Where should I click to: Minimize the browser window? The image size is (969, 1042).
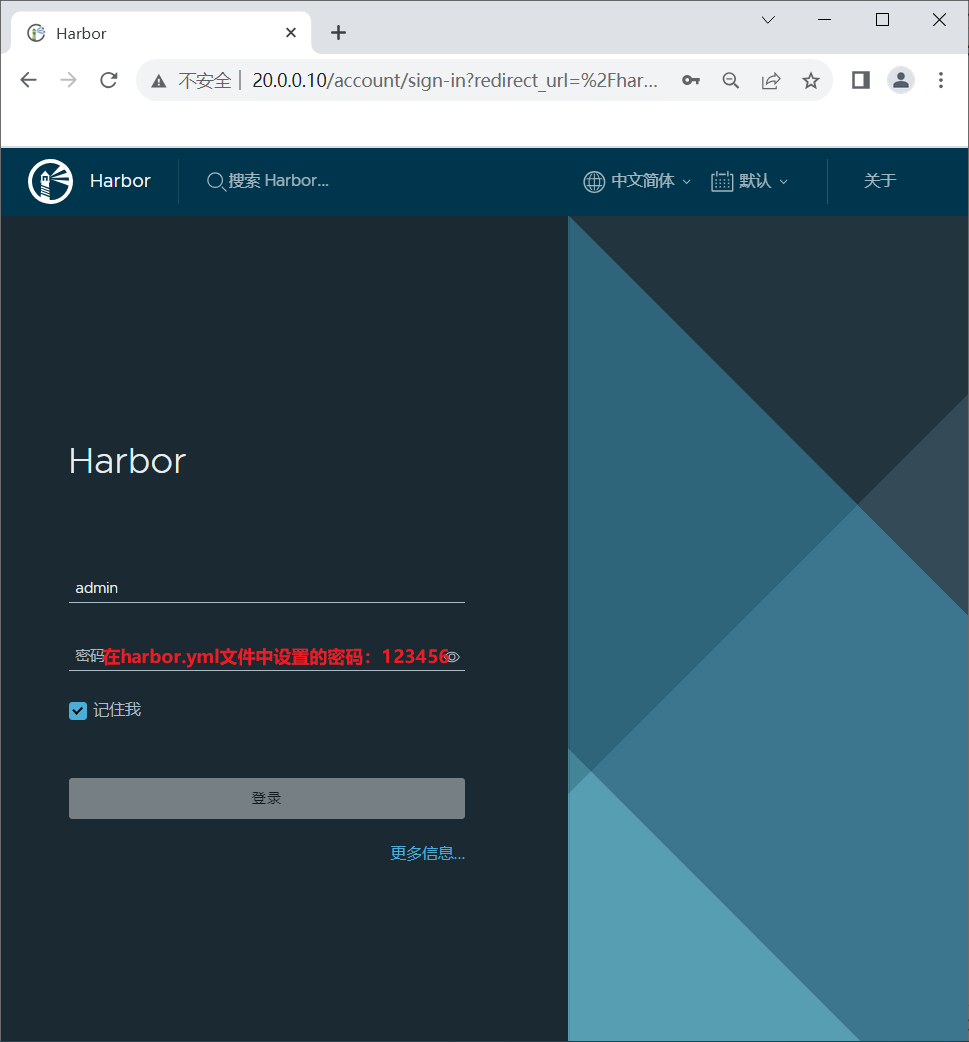(825, 20)
